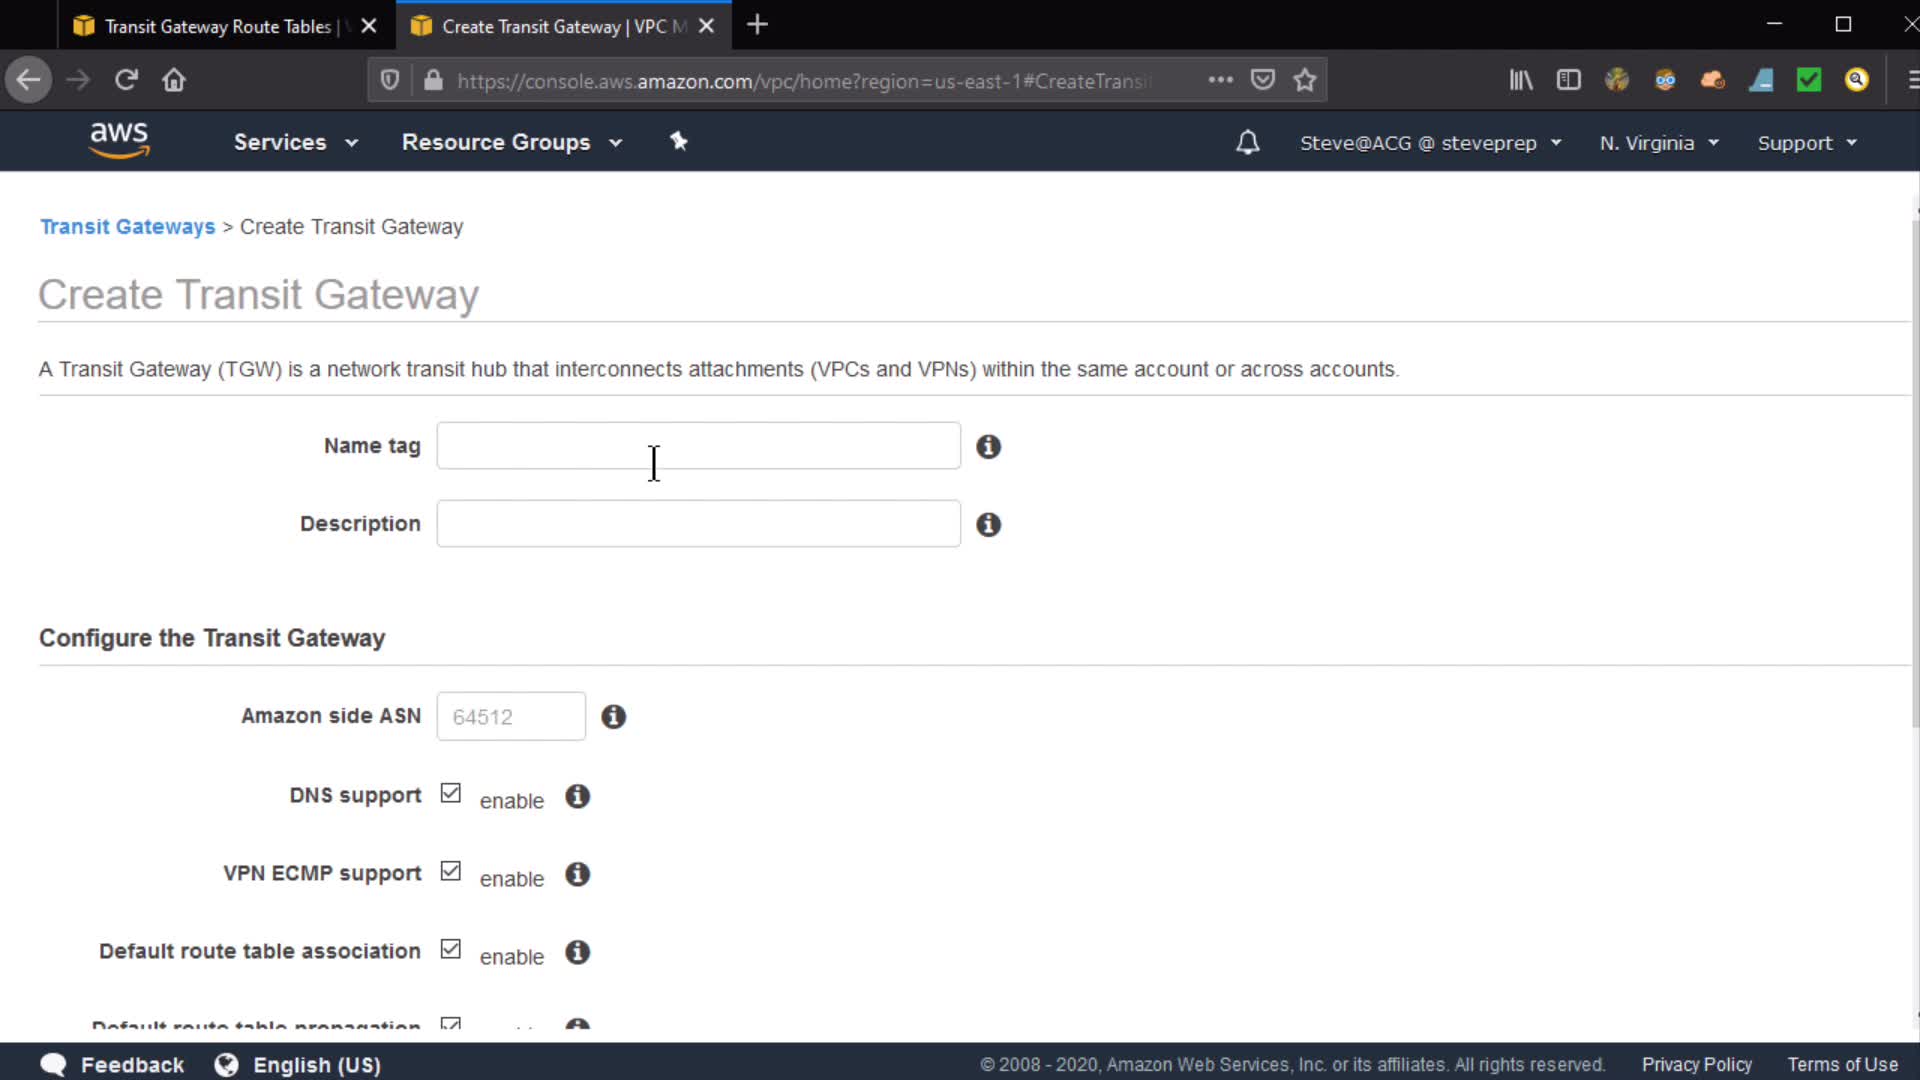Reload the page with refresh icon
Image resolution: width=1920 pixels, height=1080 pixels.
(126, 80)
